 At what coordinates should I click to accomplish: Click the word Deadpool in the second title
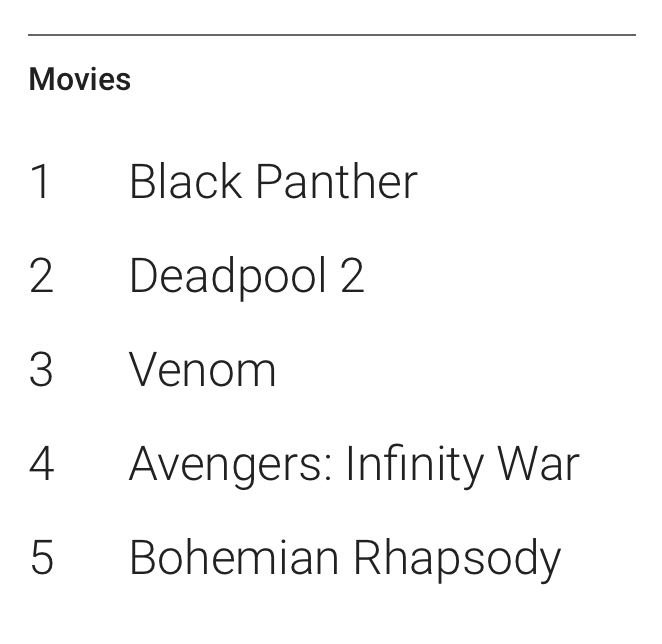pyautogui.click(x=228, y=277)
